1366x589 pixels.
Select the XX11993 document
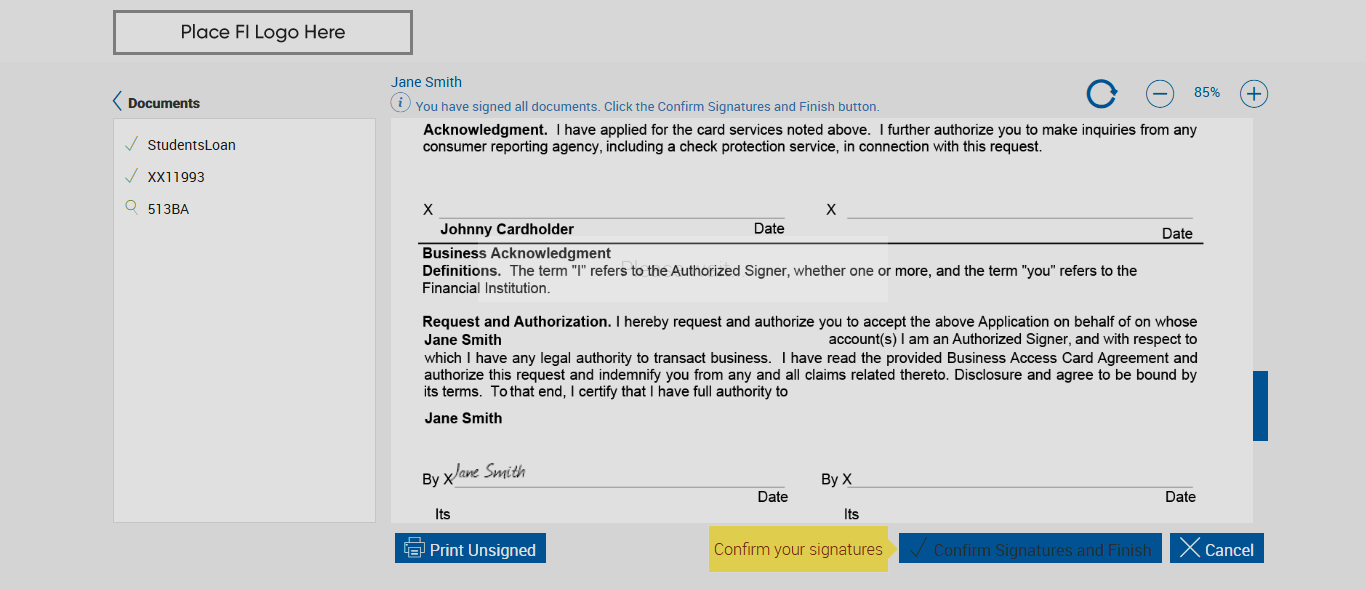tap(176, 177)
